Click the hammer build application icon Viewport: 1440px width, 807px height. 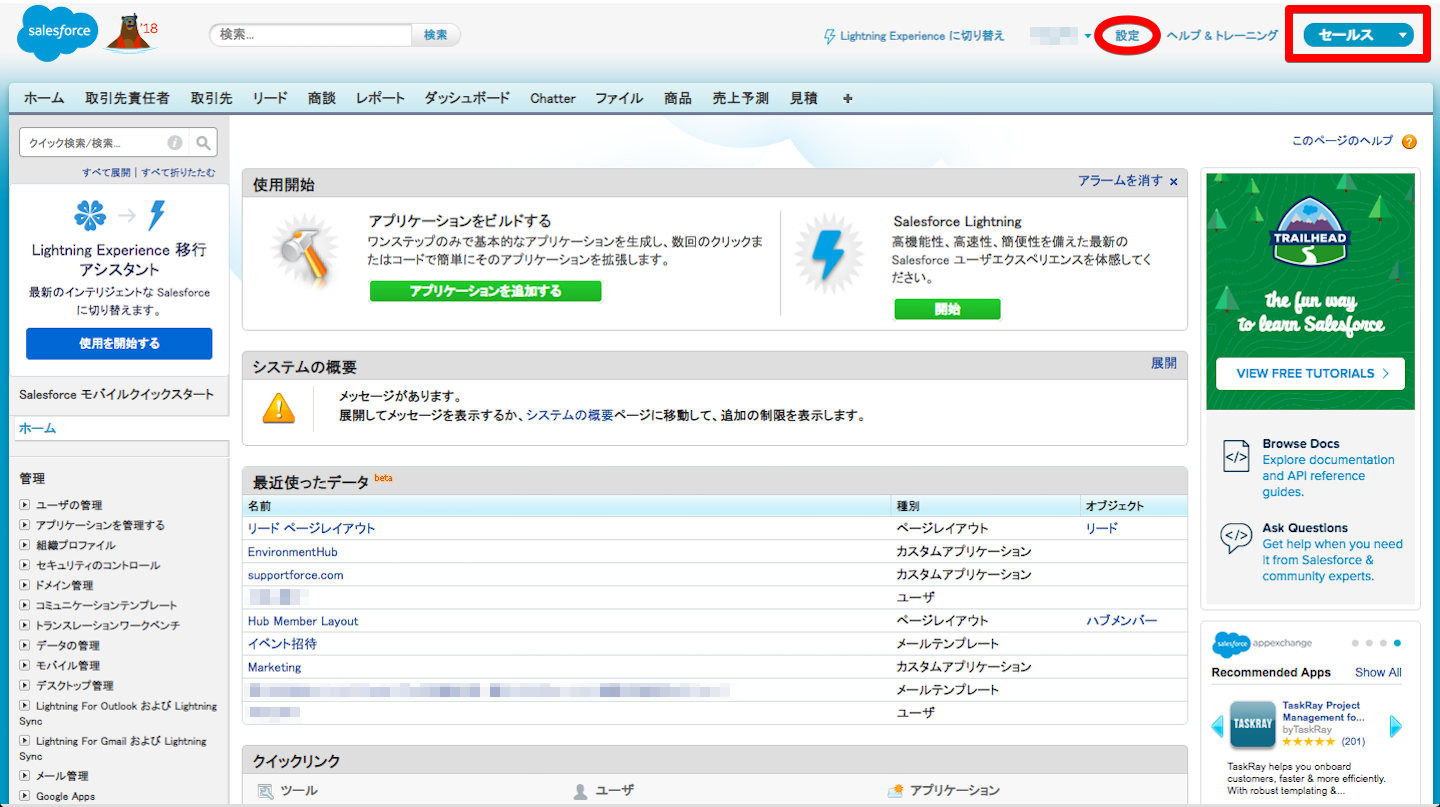[305, 251]
